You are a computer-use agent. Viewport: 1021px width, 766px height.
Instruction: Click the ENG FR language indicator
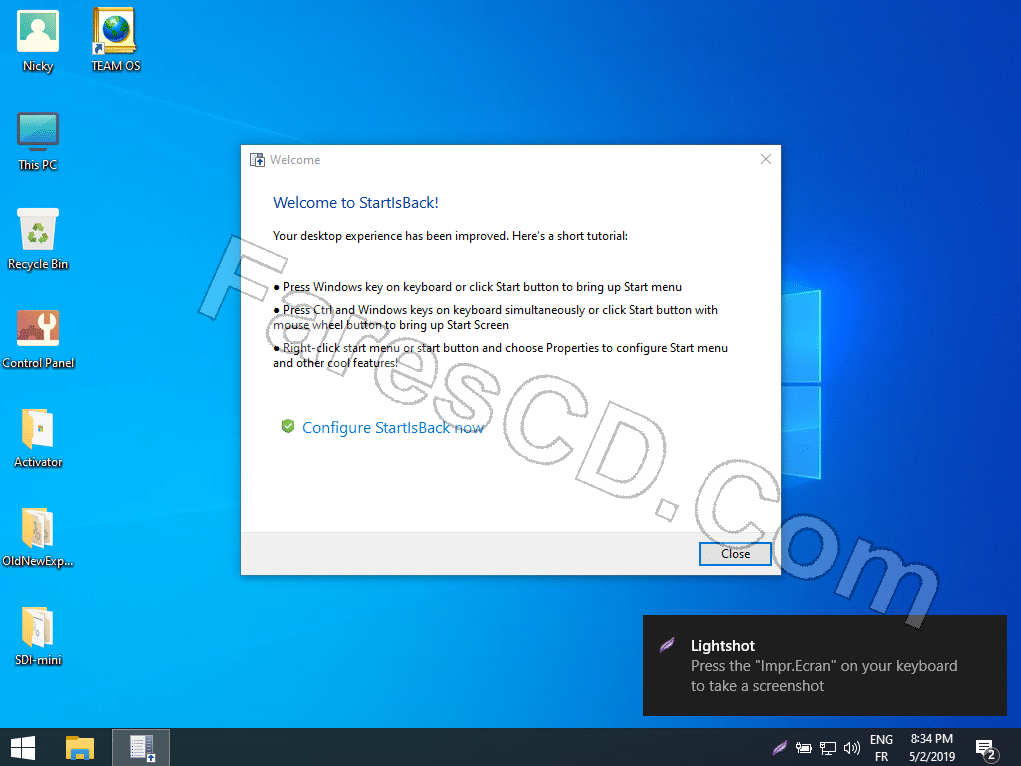[x=881, y=748]
